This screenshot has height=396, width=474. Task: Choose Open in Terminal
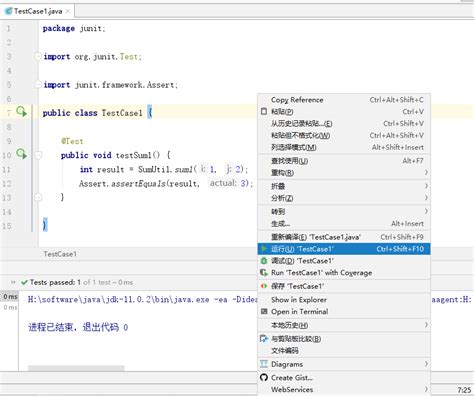[344, 311]
